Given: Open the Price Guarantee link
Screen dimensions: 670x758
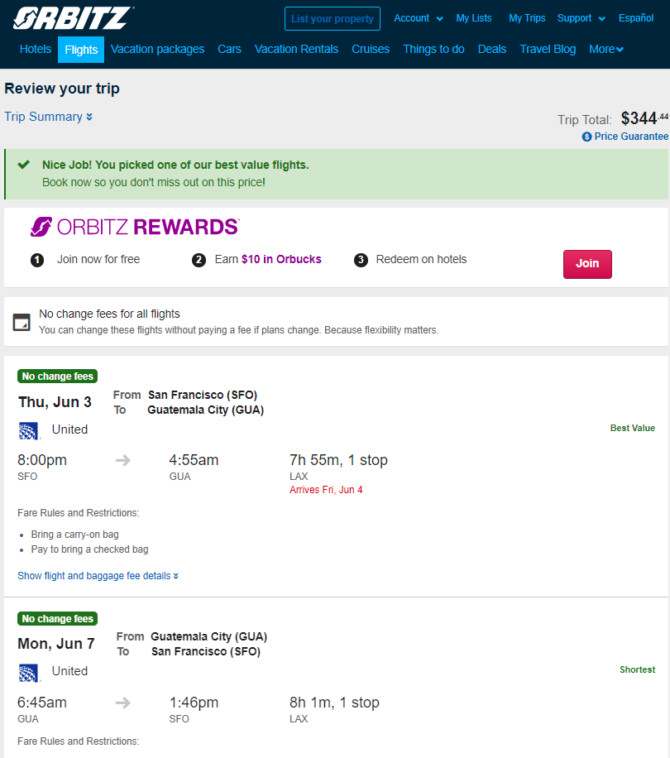Looking at the screenshot, I should (631, 137).
